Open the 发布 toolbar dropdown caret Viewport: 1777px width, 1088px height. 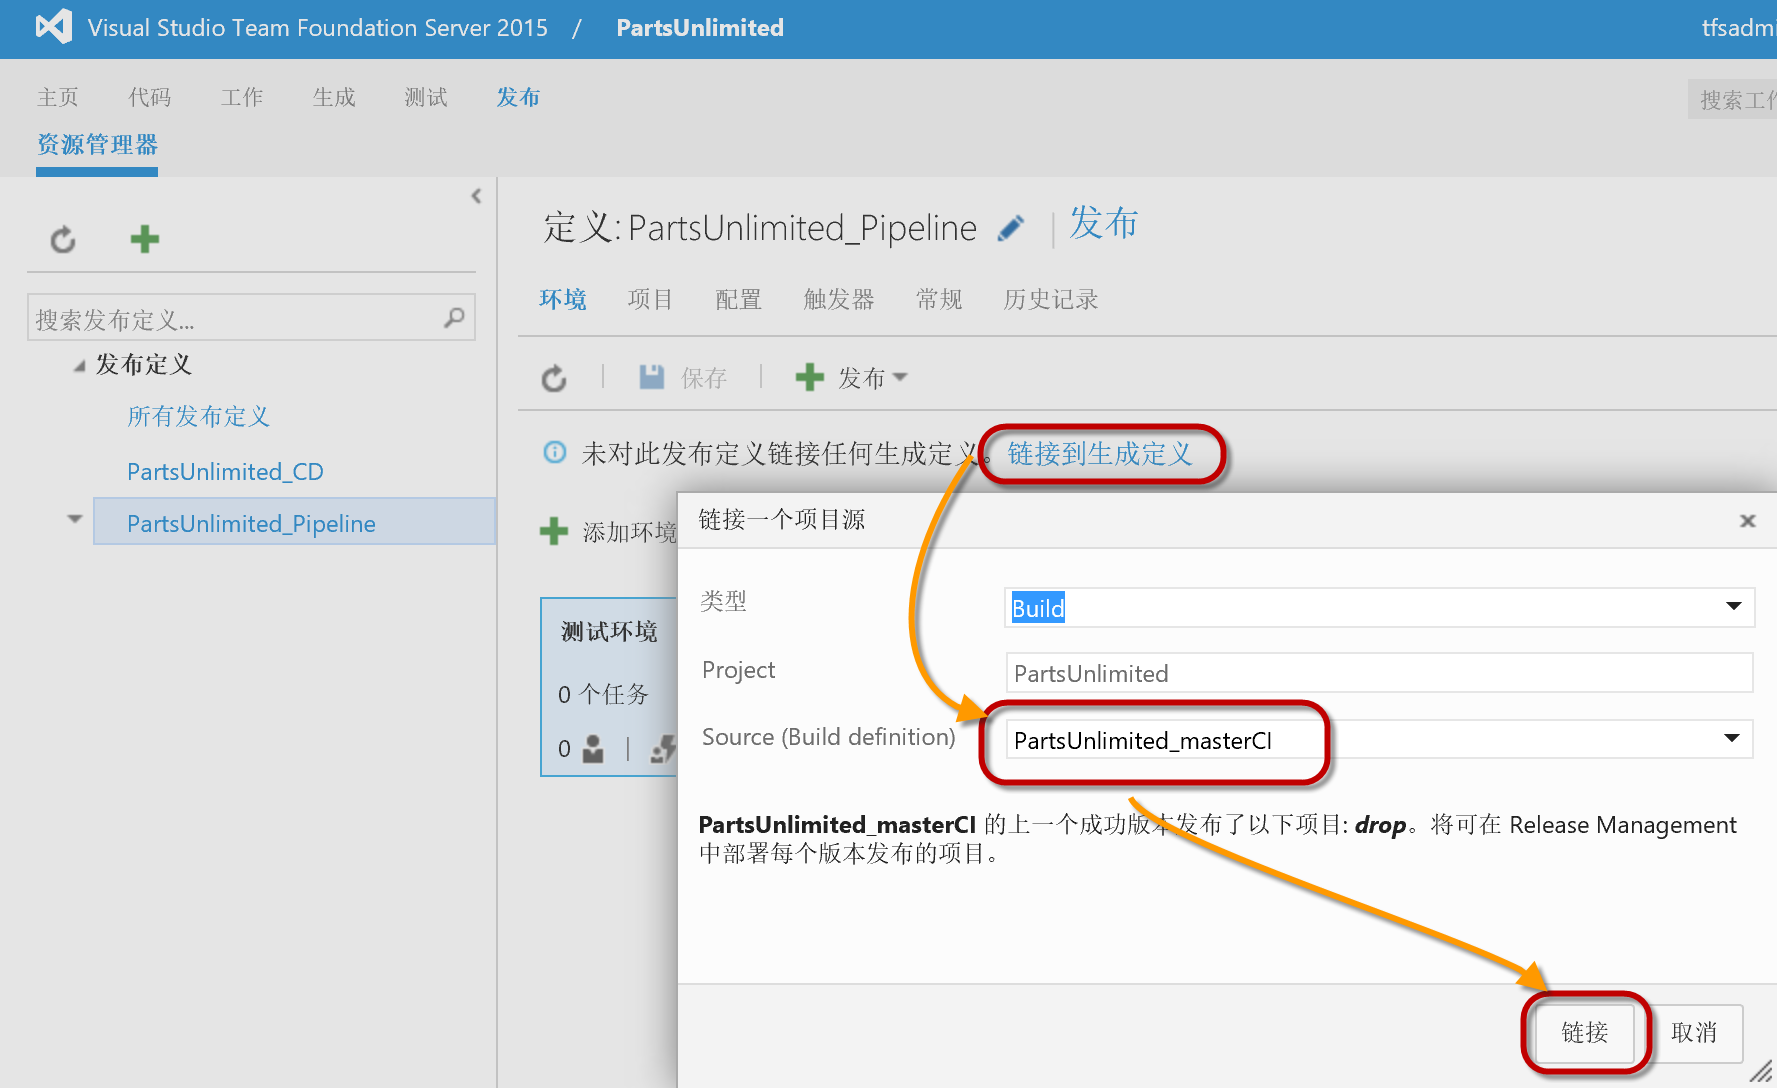(900, 377)
